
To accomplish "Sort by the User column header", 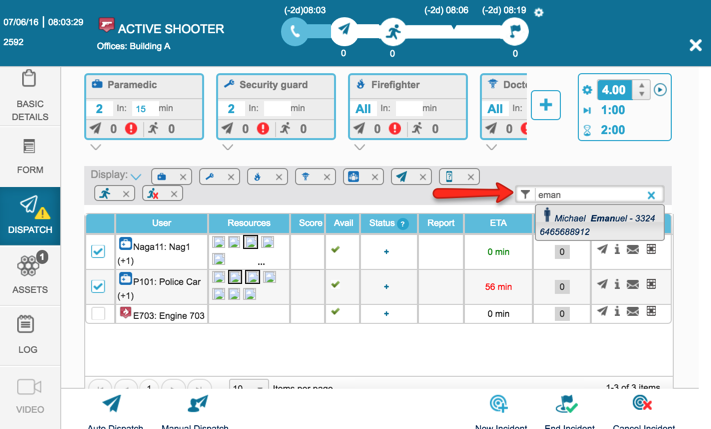I will [x=161, y=223].
